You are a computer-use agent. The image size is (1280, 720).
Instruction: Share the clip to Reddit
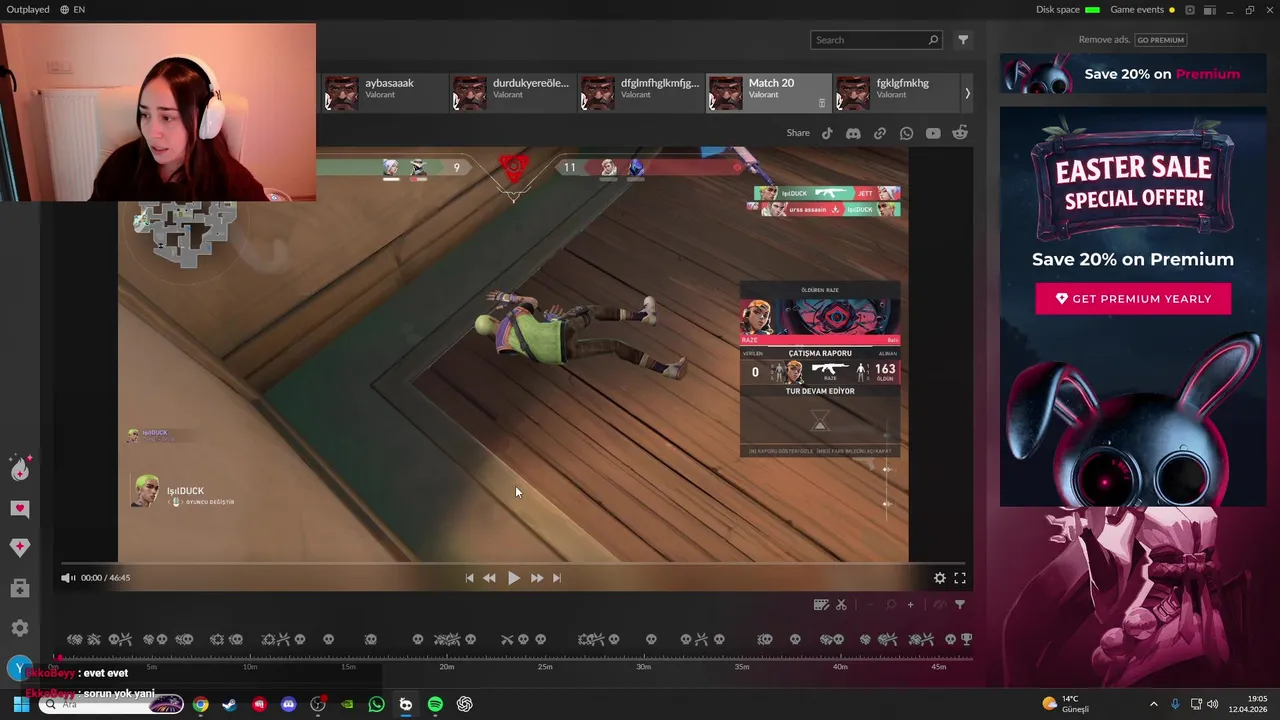click(960, 133)
